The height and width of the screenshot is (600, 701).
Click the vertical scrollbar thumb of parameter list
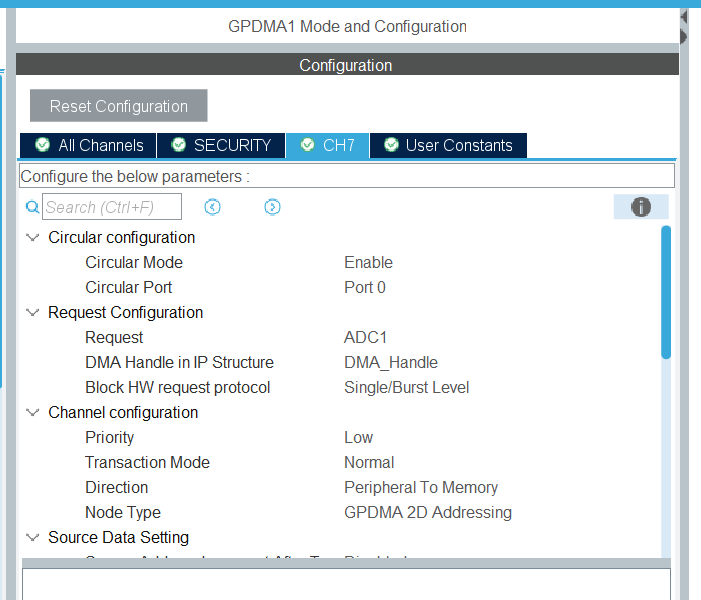(666, 292)
